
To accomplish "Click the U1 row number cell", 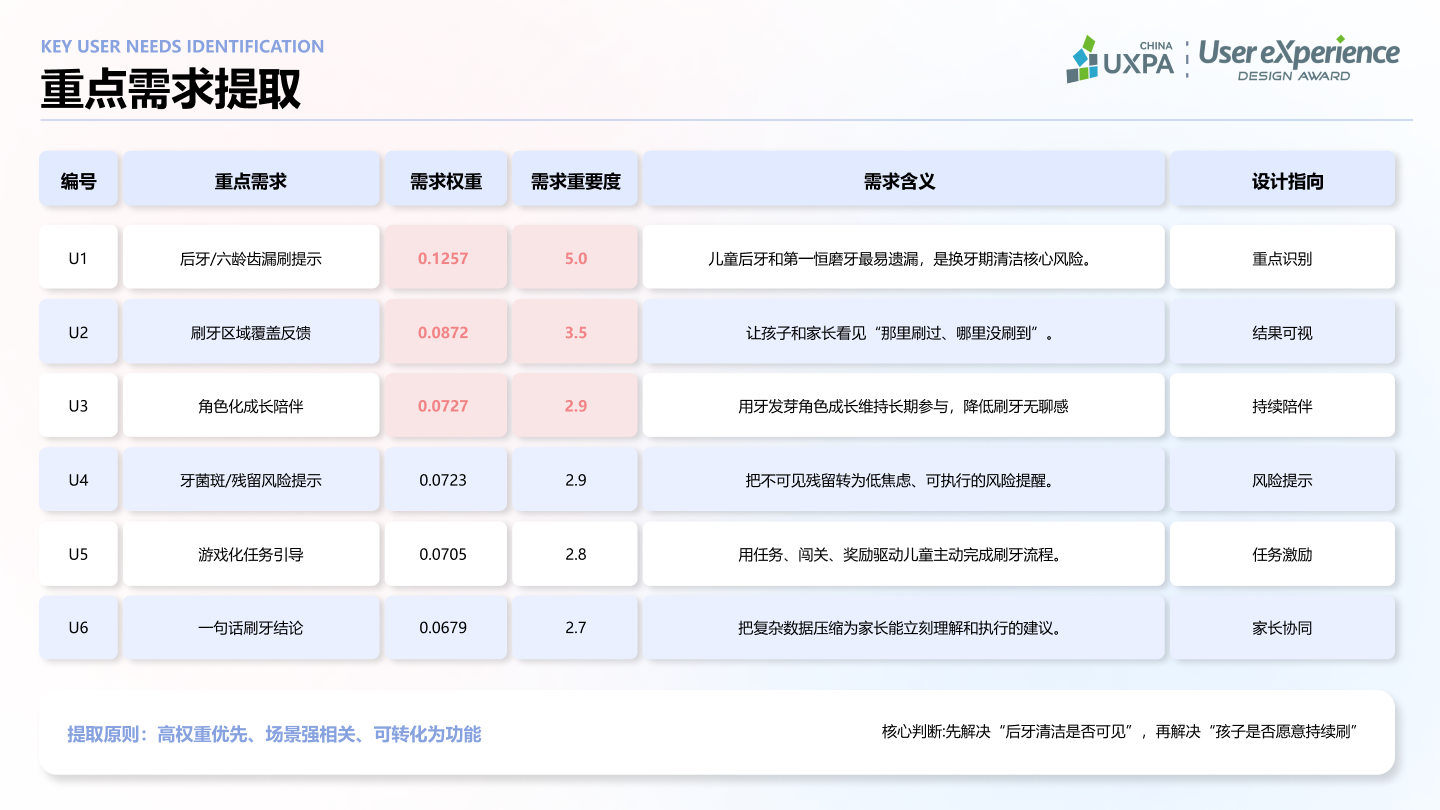I will click(79, 258).
